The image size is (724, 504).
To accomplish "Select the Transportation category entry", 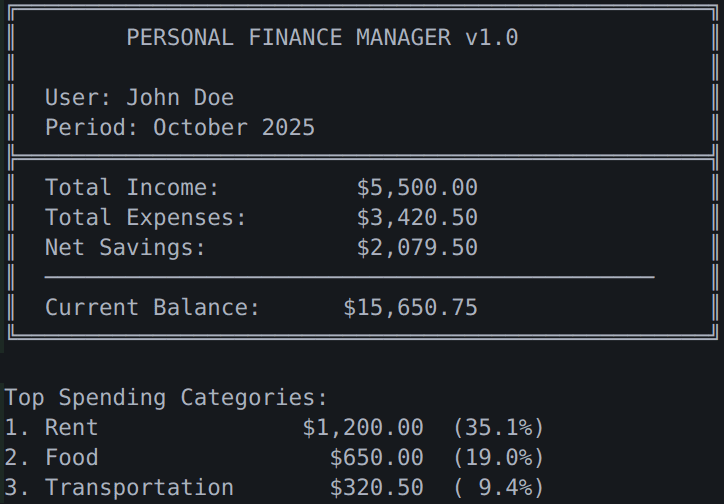I will pos(139,488).
